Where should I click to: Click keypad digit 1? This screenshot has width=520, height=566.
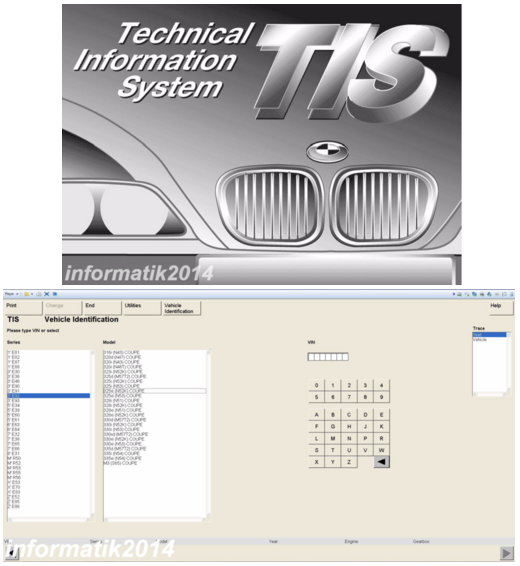click(x=333, y=385)
